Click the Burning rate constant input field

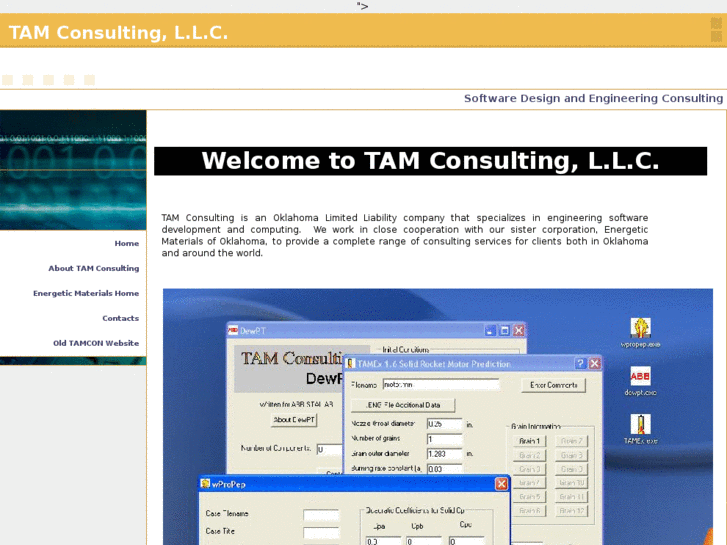445,468
